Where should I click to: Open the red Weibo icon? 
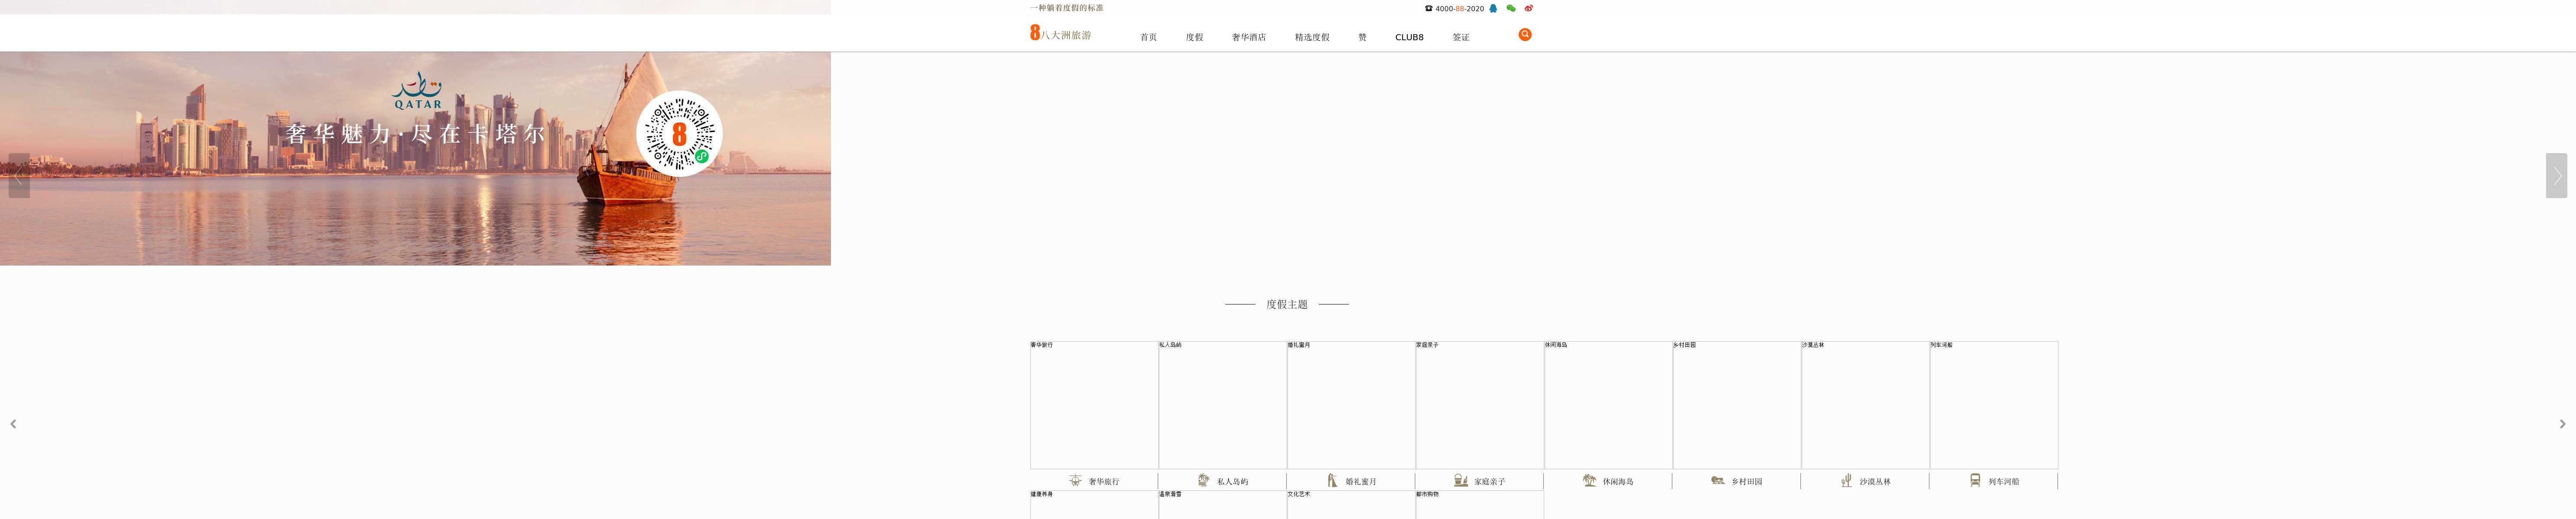tap(1528, 8)
